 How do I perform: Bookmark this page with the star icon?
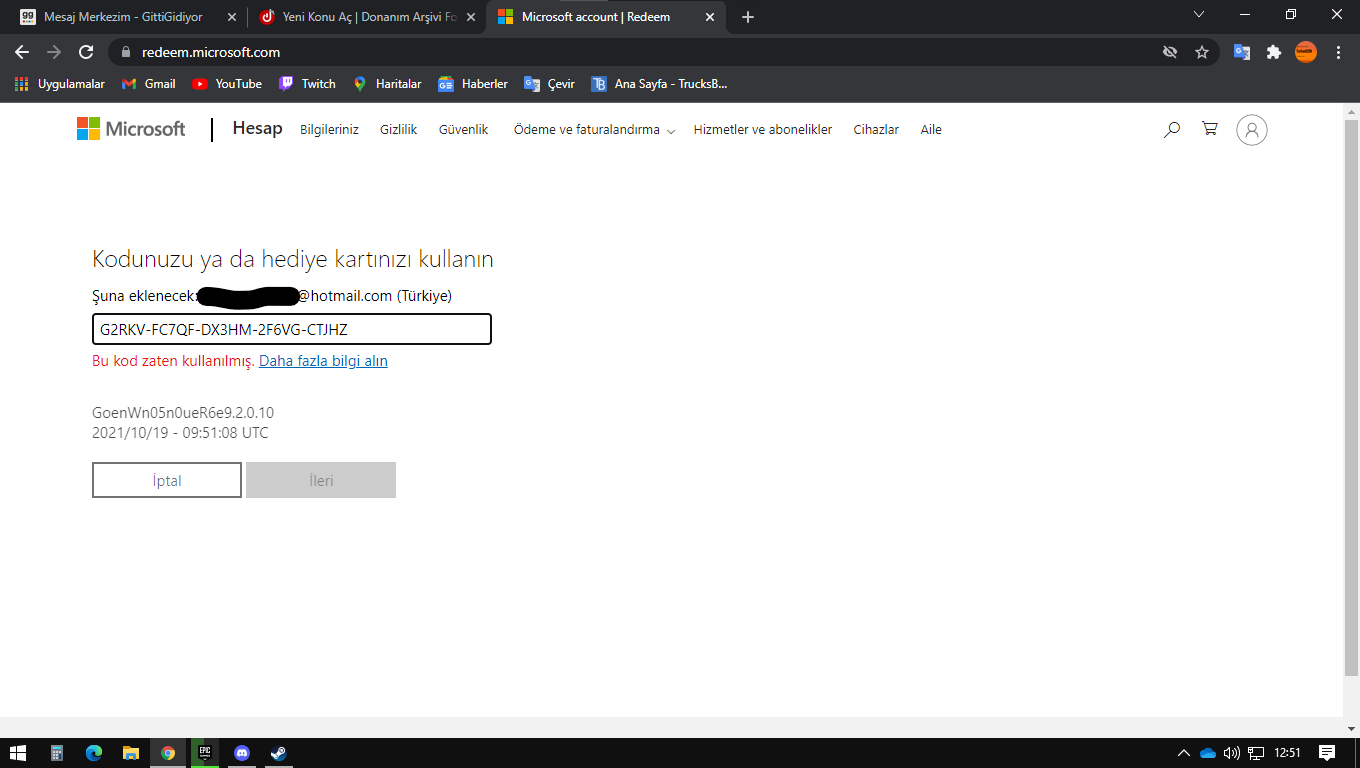point(1202,52)
